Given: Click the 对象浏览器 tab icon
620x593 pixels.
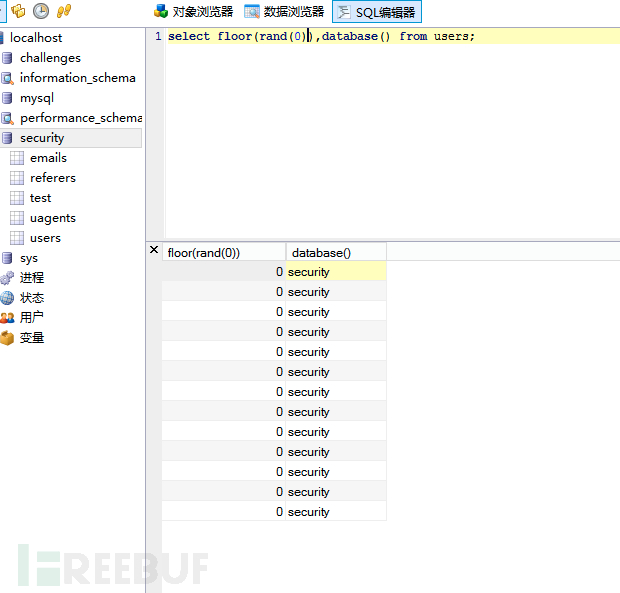Looking at the screenshot, I should point(161,11).
